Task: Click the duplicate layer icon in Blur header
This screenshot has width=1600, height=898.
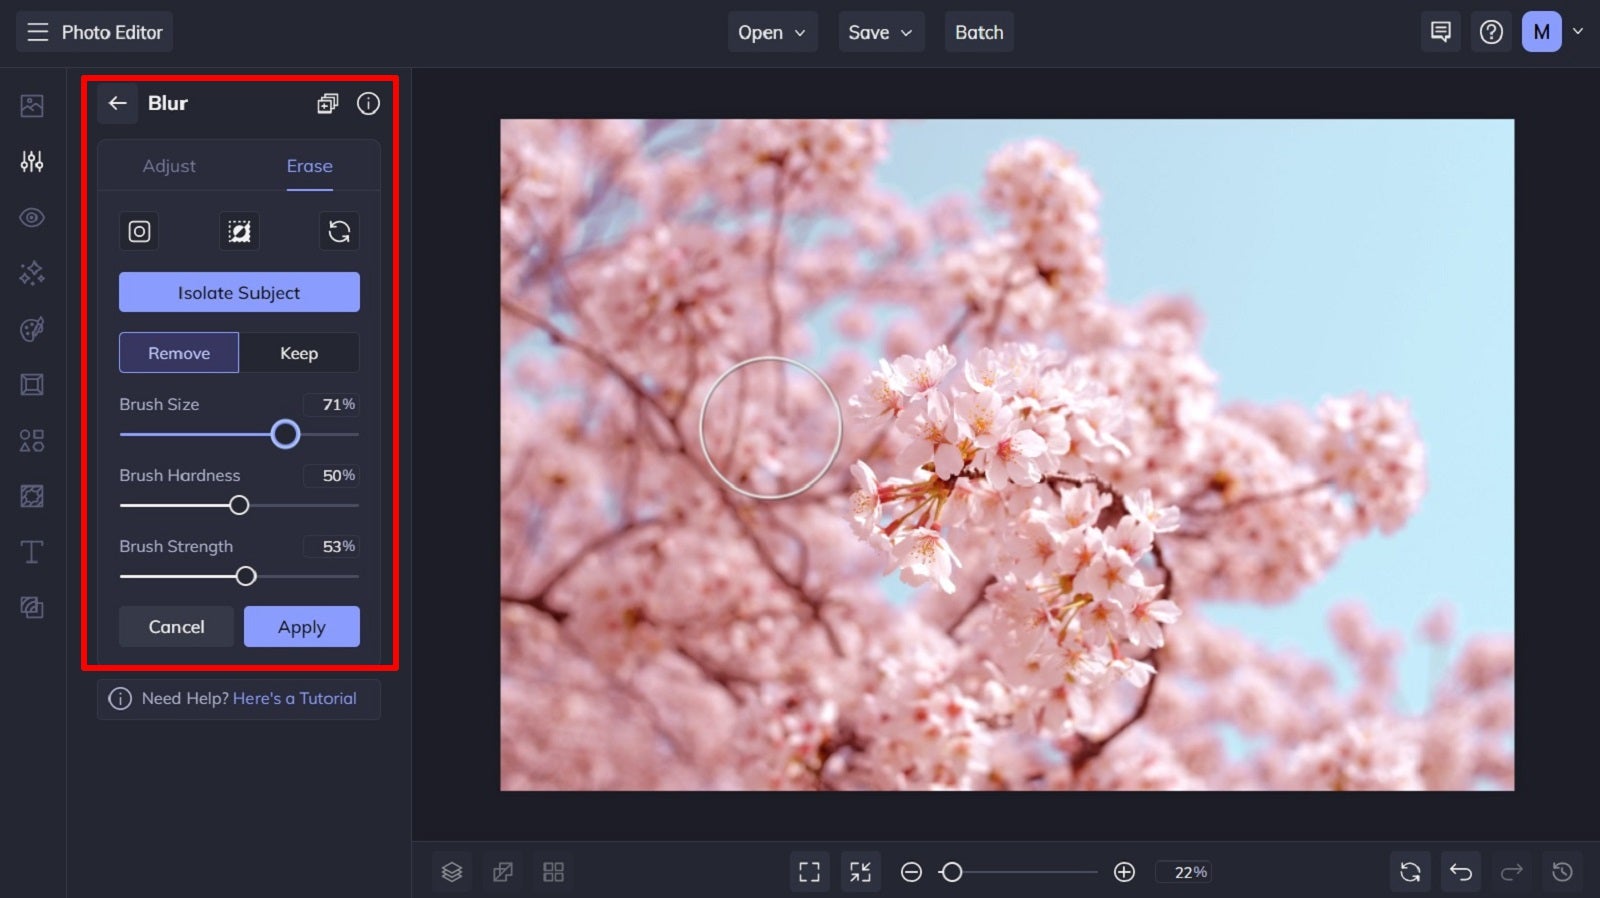Action: (x=328, y=103)
